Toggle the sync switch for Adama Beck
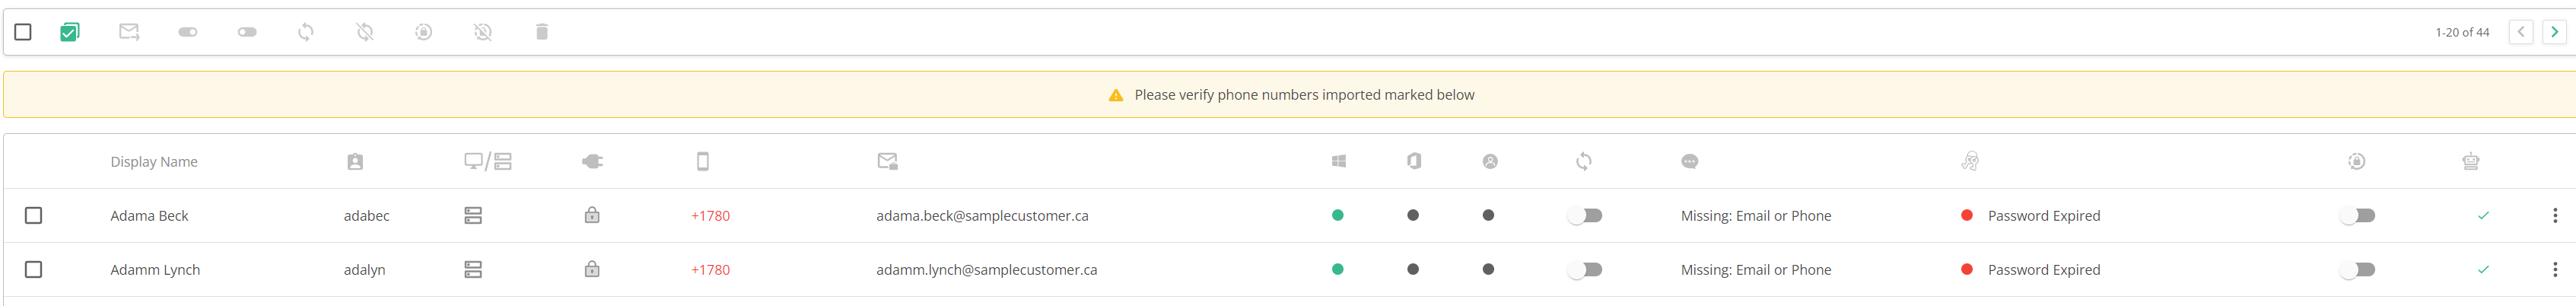The image size is (2576, 306). [x=1585, y=215]
